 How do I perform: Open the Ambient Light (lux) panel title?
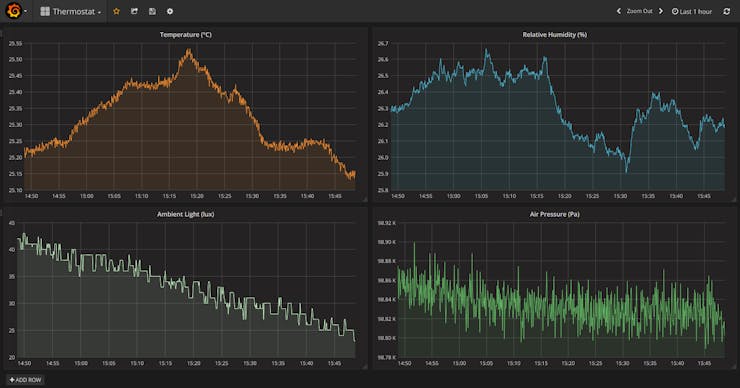point(185,214)
